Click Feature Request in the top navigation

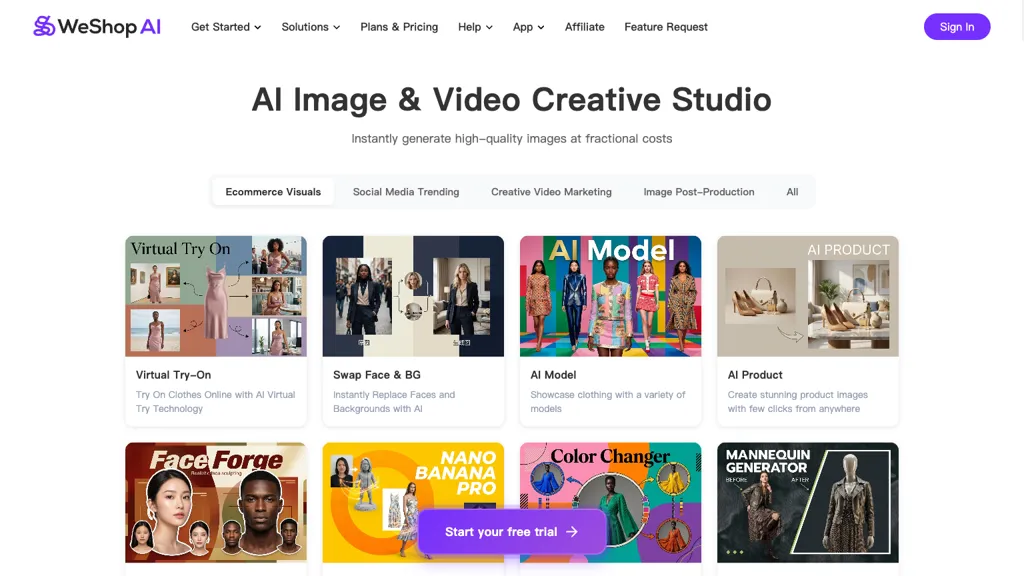[x=666, y=27]
